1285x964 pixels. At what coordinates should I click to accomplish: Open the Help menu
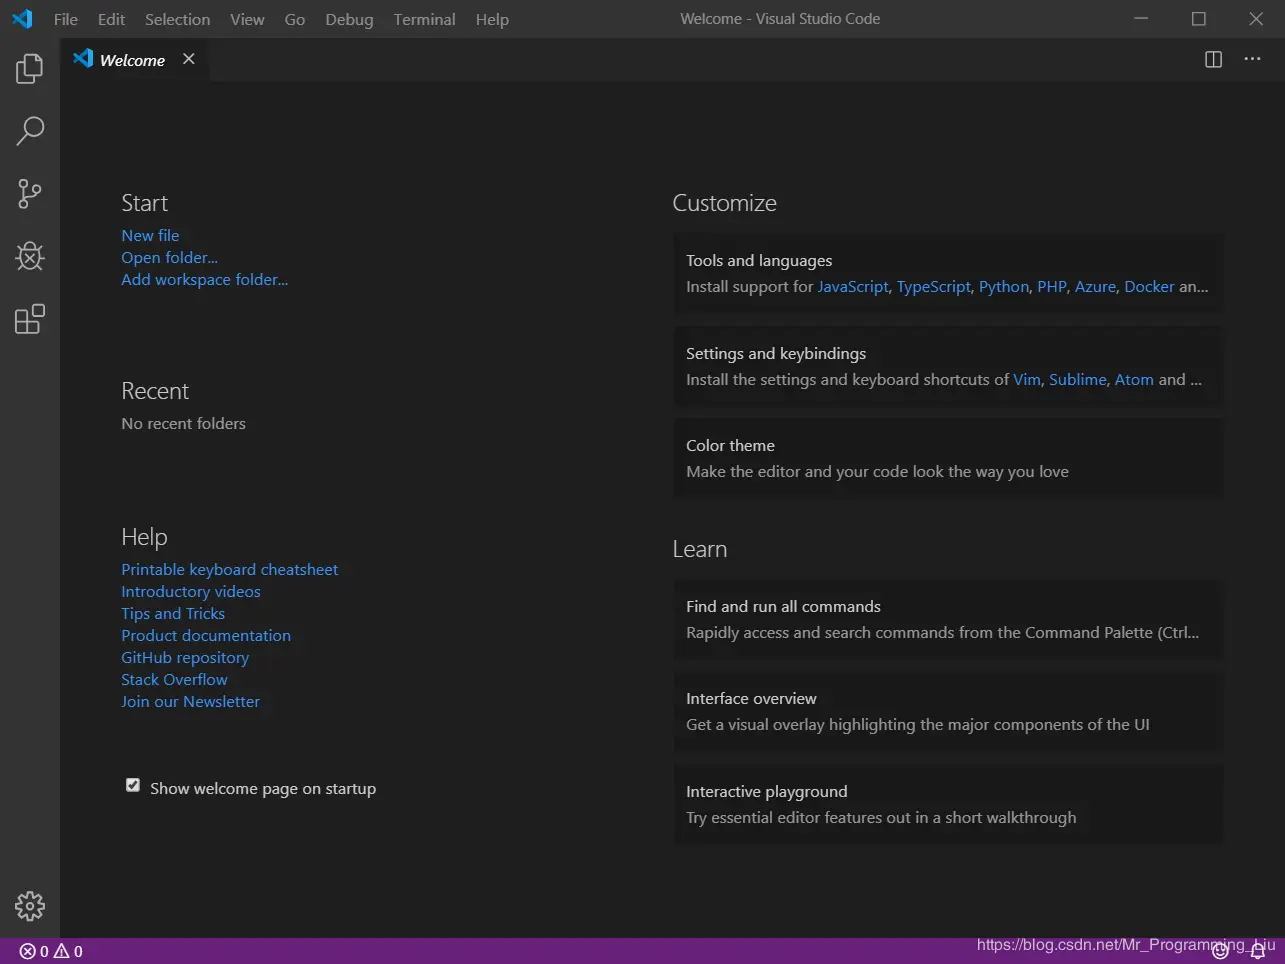pyautogui.click(x=492, y=19)
